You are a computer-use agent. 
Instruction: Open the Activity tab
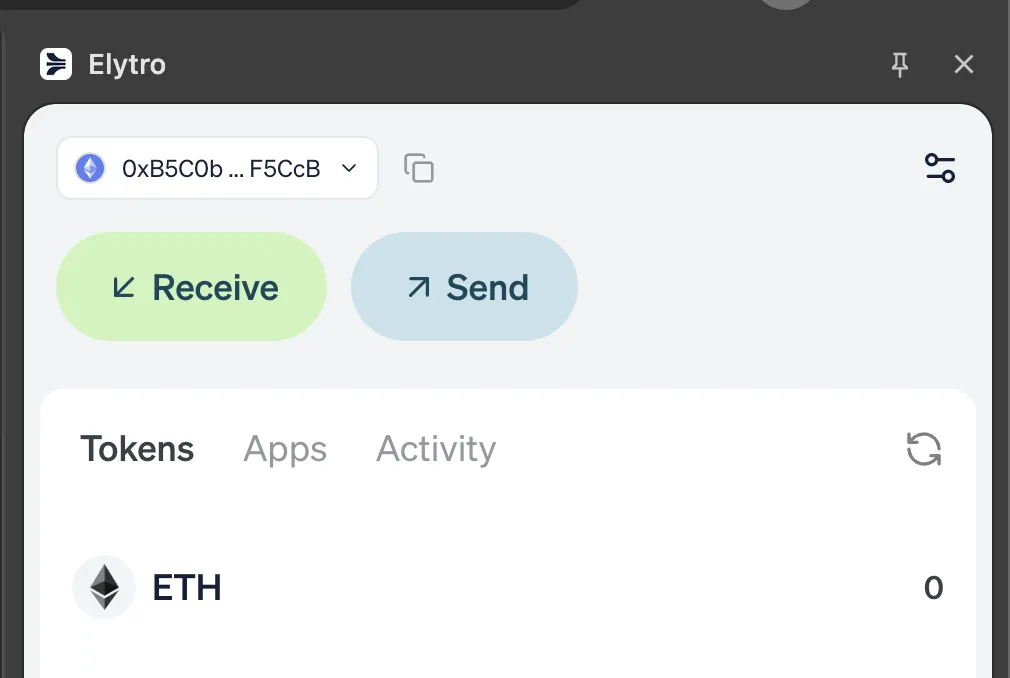pyautogui.click(x=435, y=449)
